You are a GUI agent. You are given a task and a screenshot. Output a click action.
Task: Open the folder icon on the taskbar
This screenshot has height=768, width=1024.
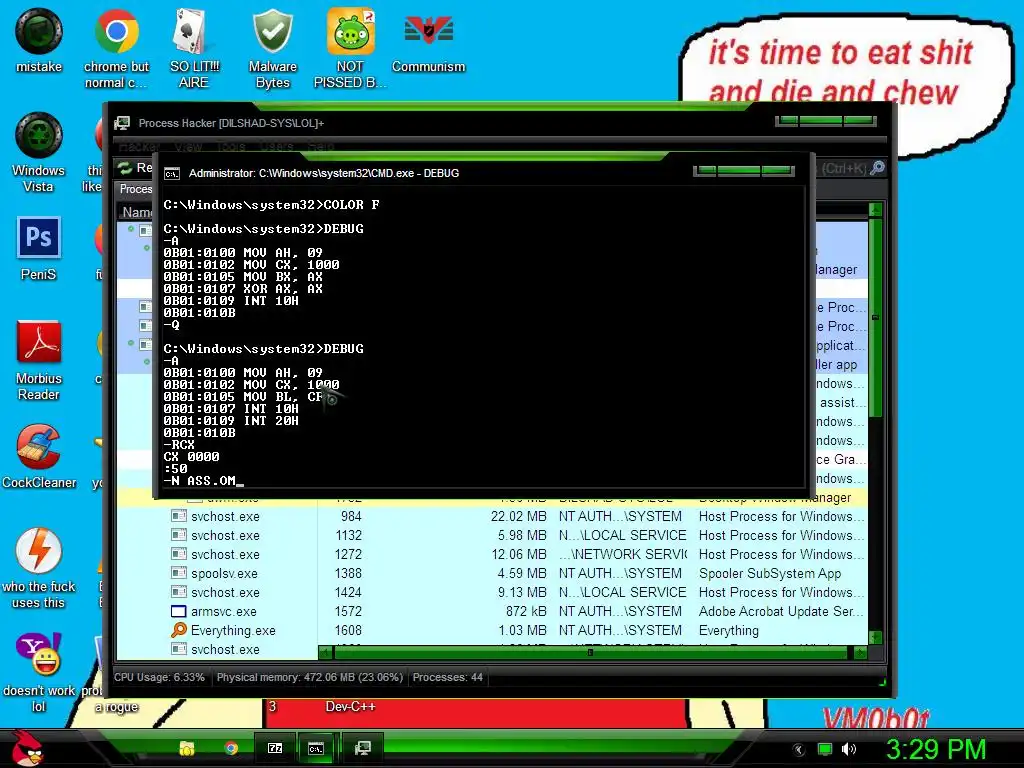click(x=187, y=748)
